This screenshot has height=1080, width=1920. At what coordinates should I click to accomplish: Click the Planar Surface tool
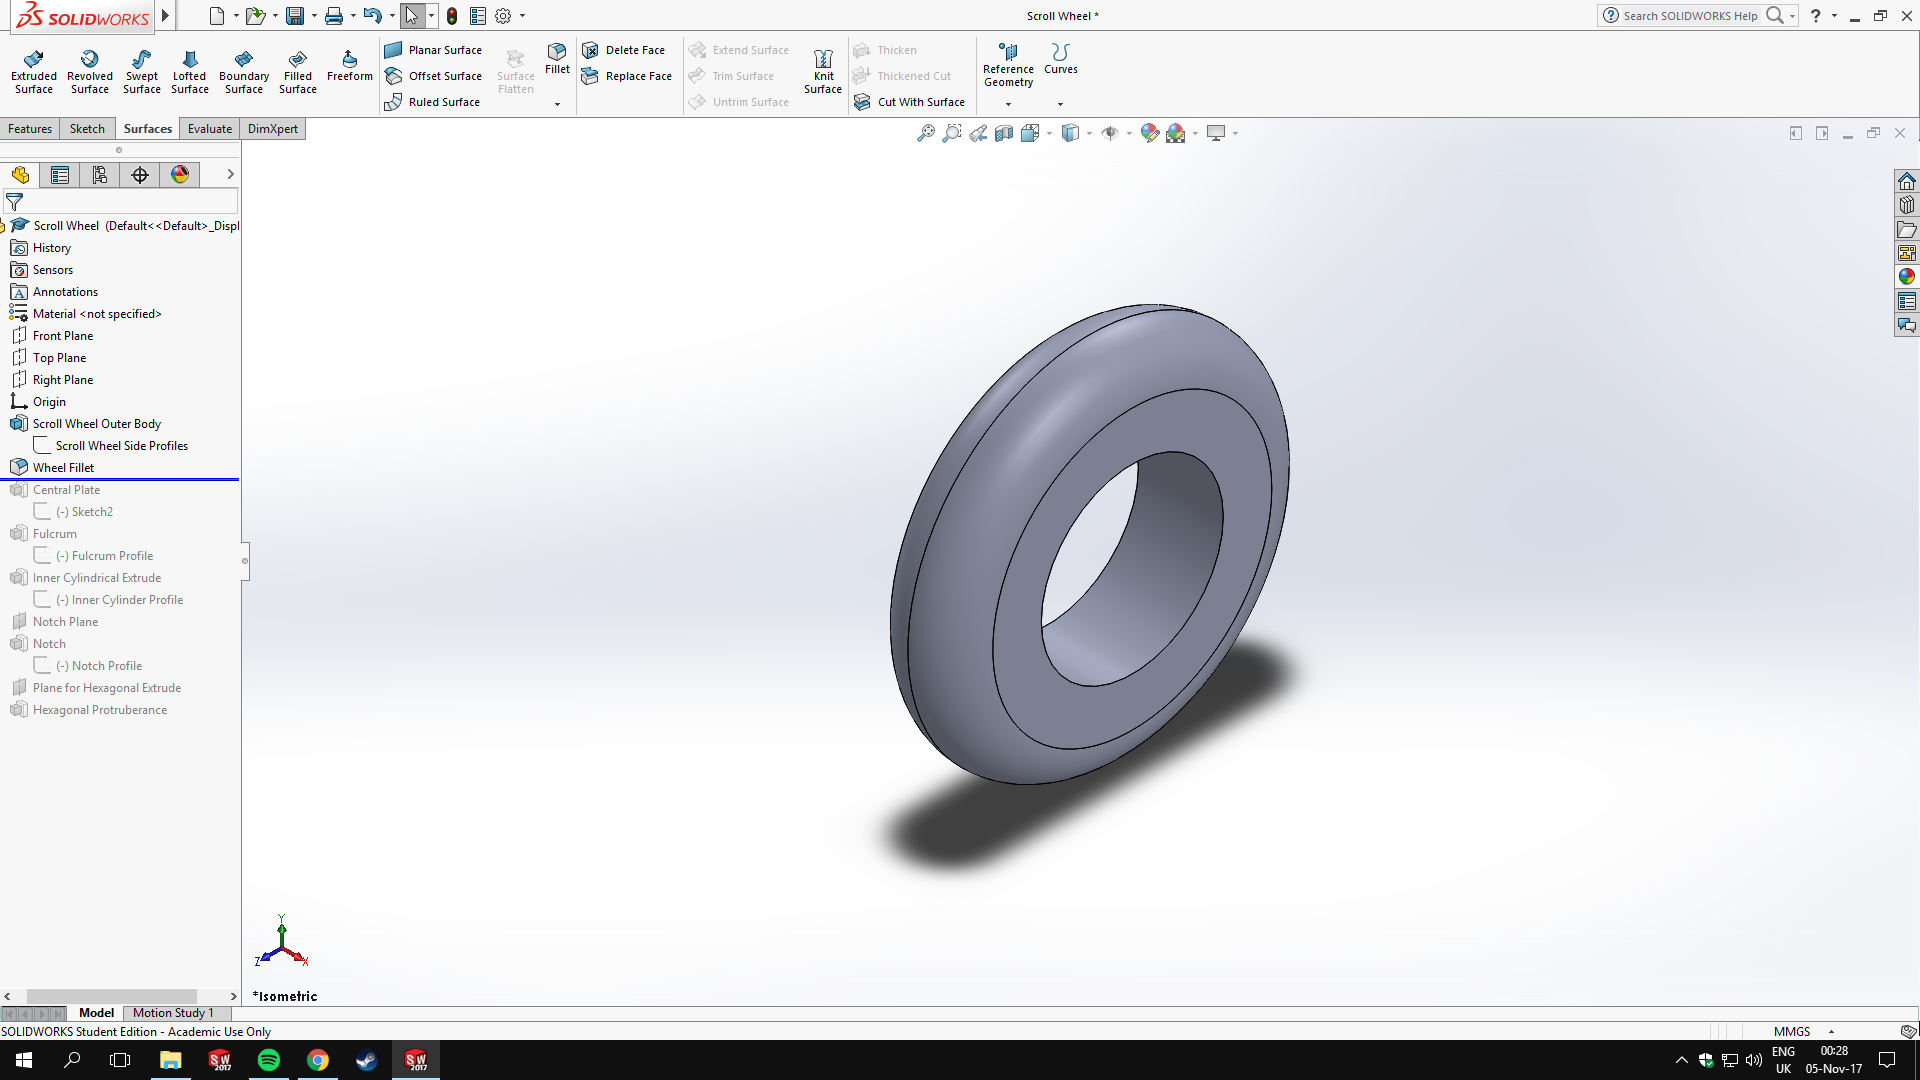[x=433, y=50]
